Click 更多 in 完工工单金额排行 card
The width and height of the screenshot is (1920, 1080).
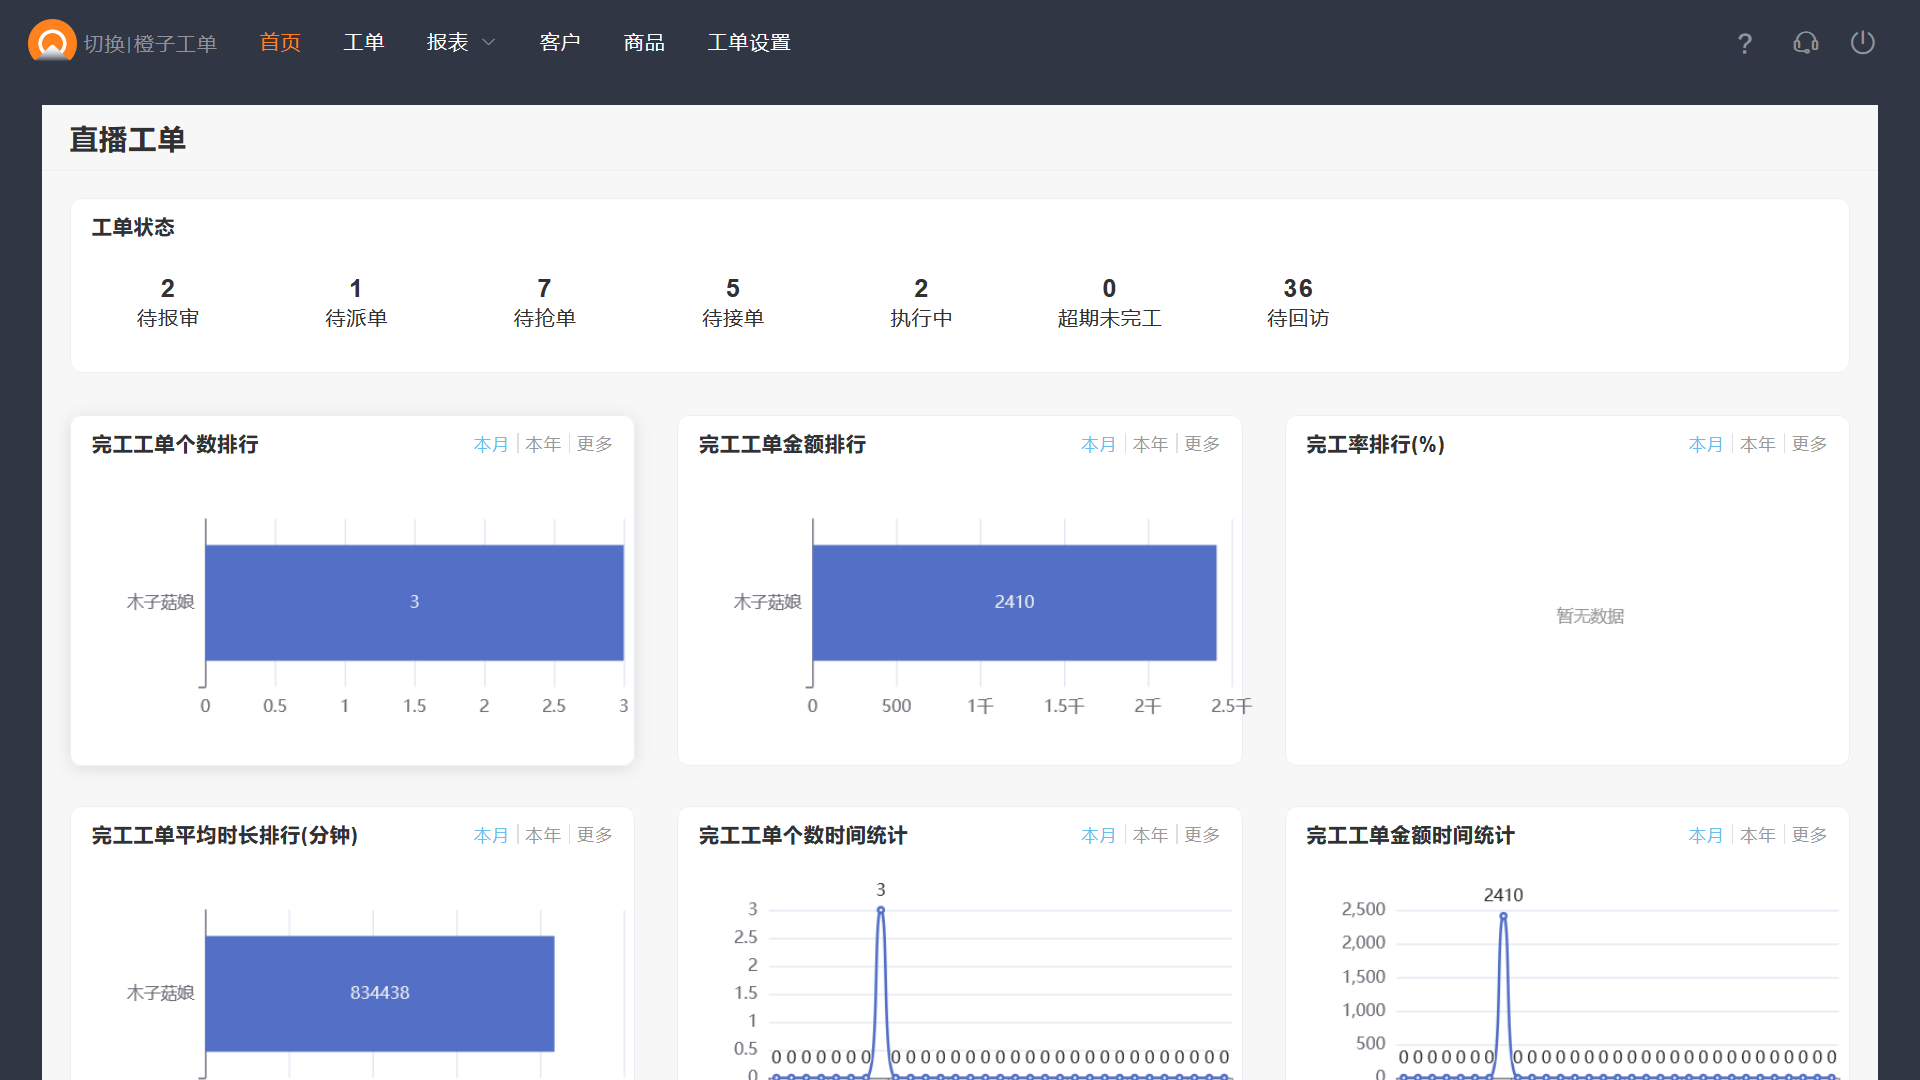coord(1203,444)
